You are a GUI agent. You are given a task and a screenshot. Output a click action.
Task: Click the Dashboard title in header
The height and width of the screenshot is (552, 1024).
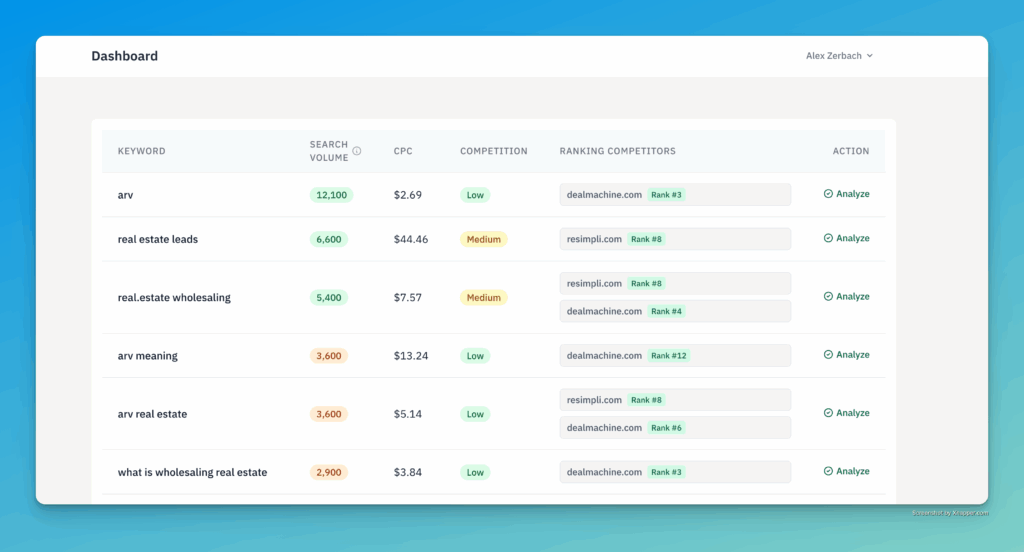click(x=124, y=56)
